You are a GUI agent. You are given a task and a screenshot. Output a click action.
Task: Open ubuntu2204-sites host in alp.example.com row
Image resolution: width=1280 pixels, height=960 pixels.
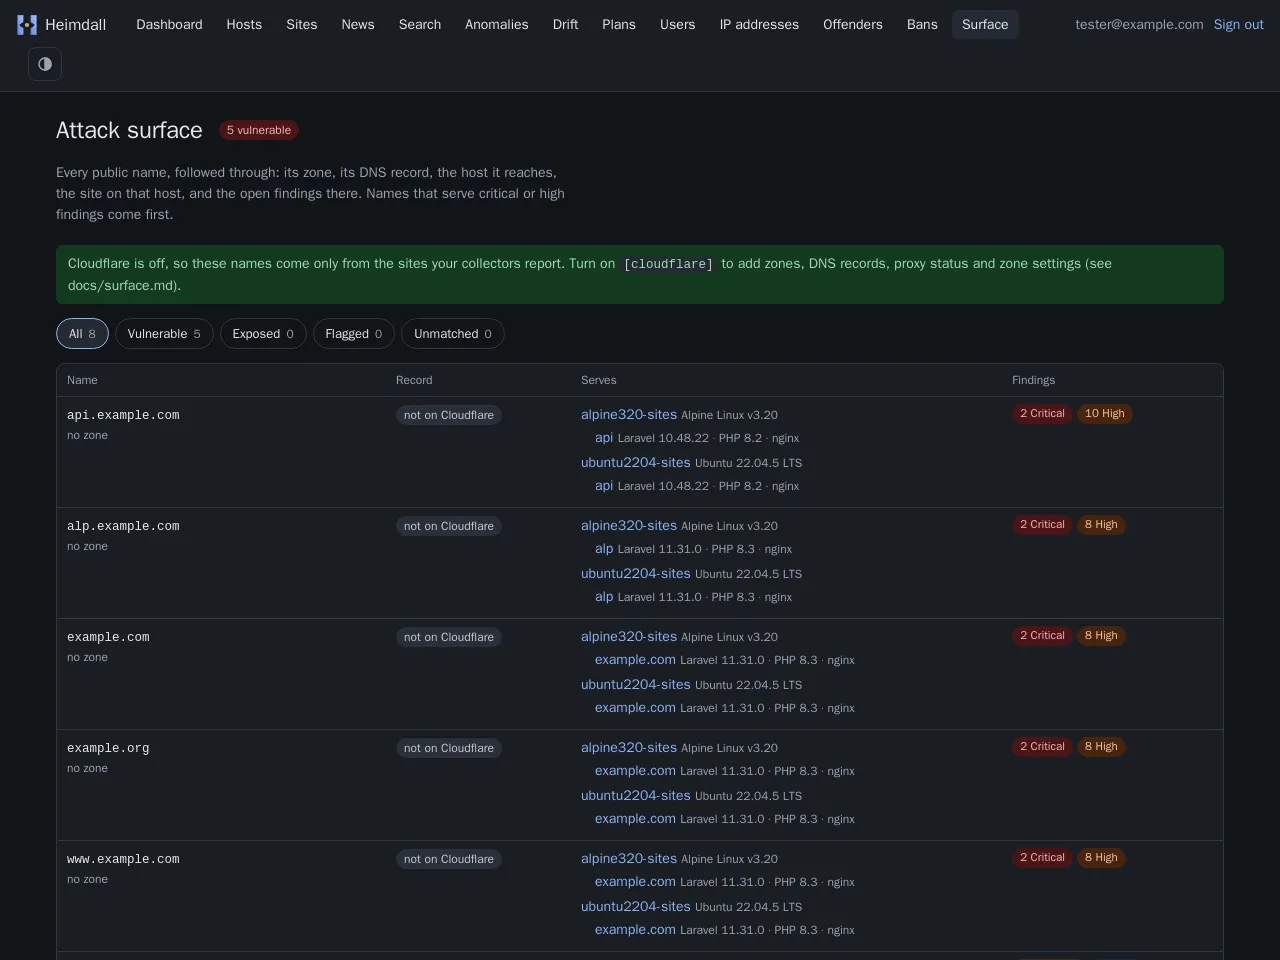coord(636,573)
